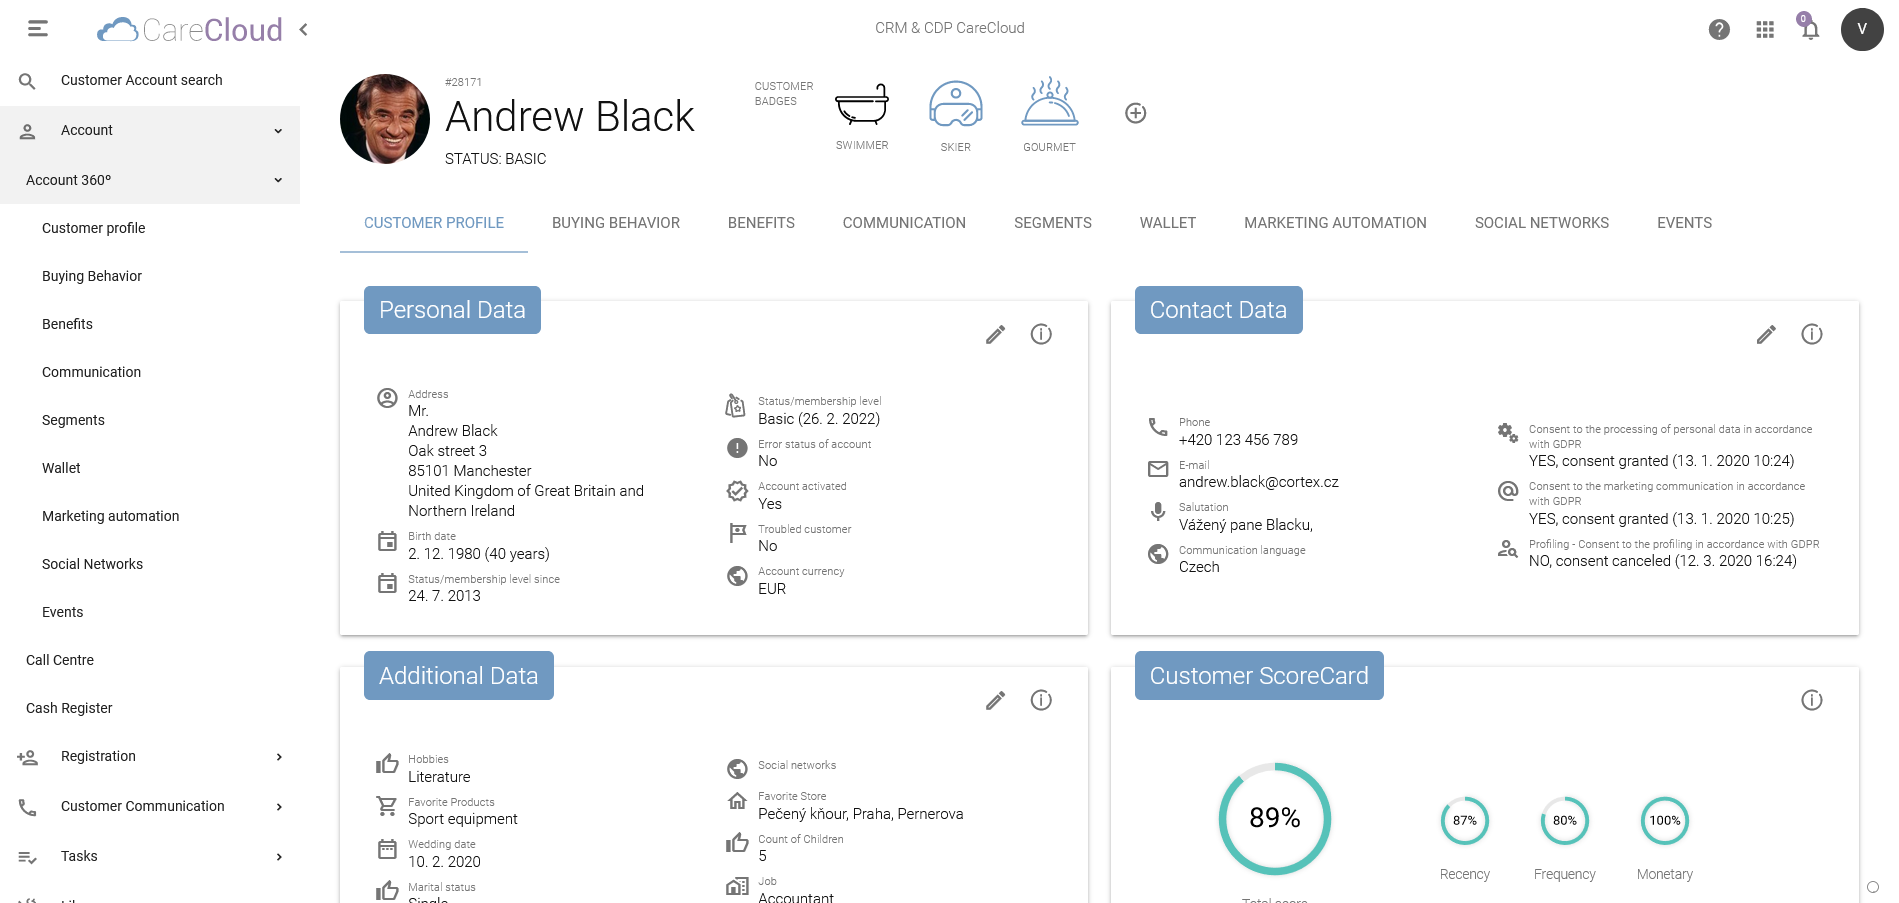Edit Additional Data with pencil icon
Image resolution: width=1899 pixels, height=903 pixels.
[995, 701]
